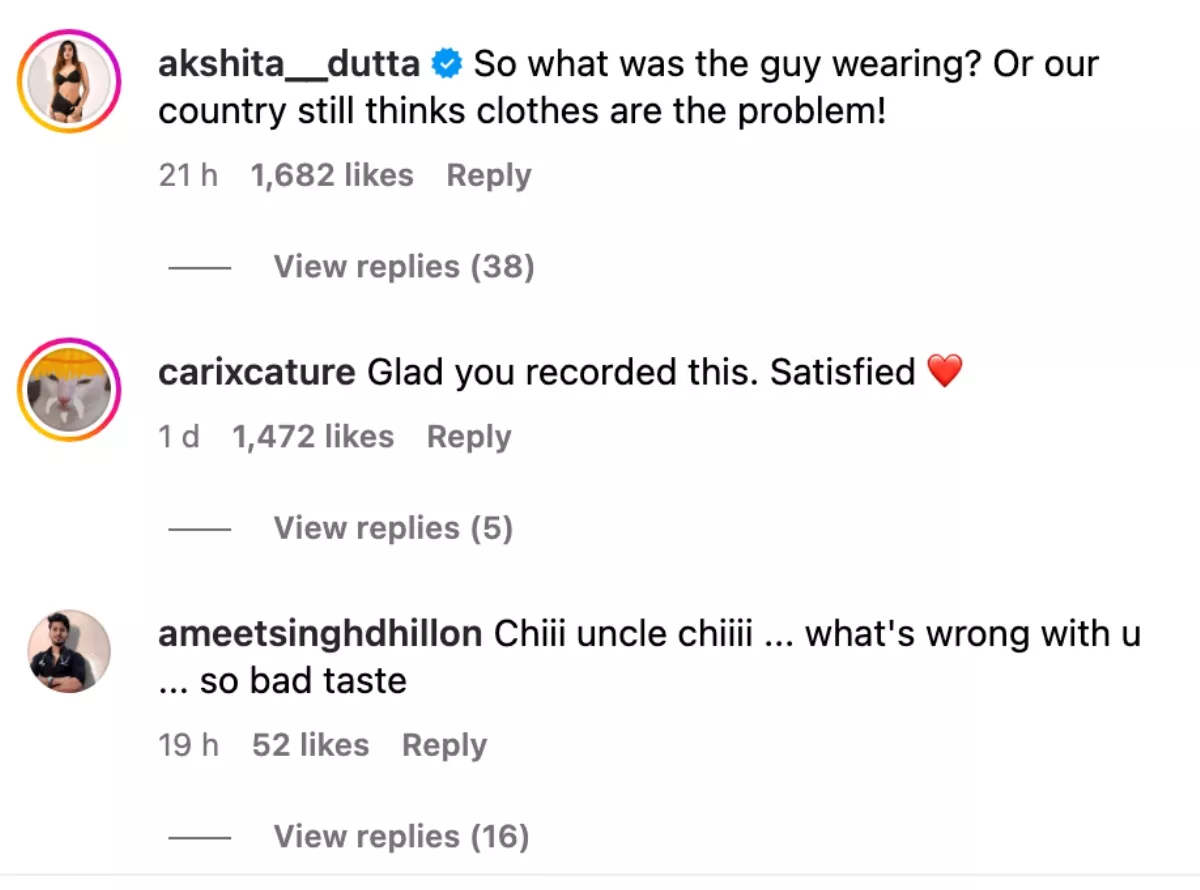
Task: Expand View replies (38)
Action: coord(403,267)
